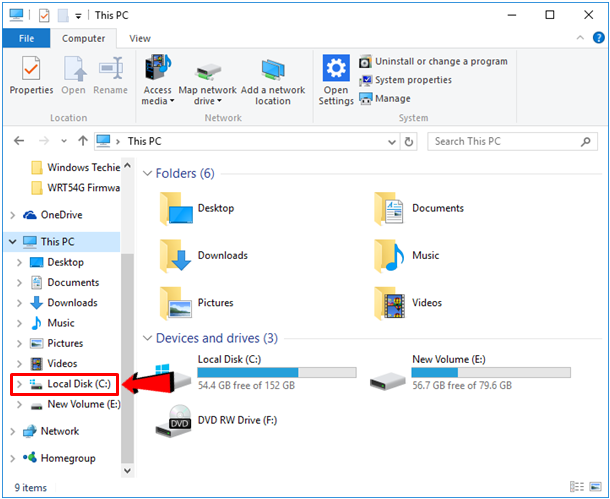This screenshot has height=499, width=610.
Task: Click the This PC breadcrumb
Action: (144, 141)
